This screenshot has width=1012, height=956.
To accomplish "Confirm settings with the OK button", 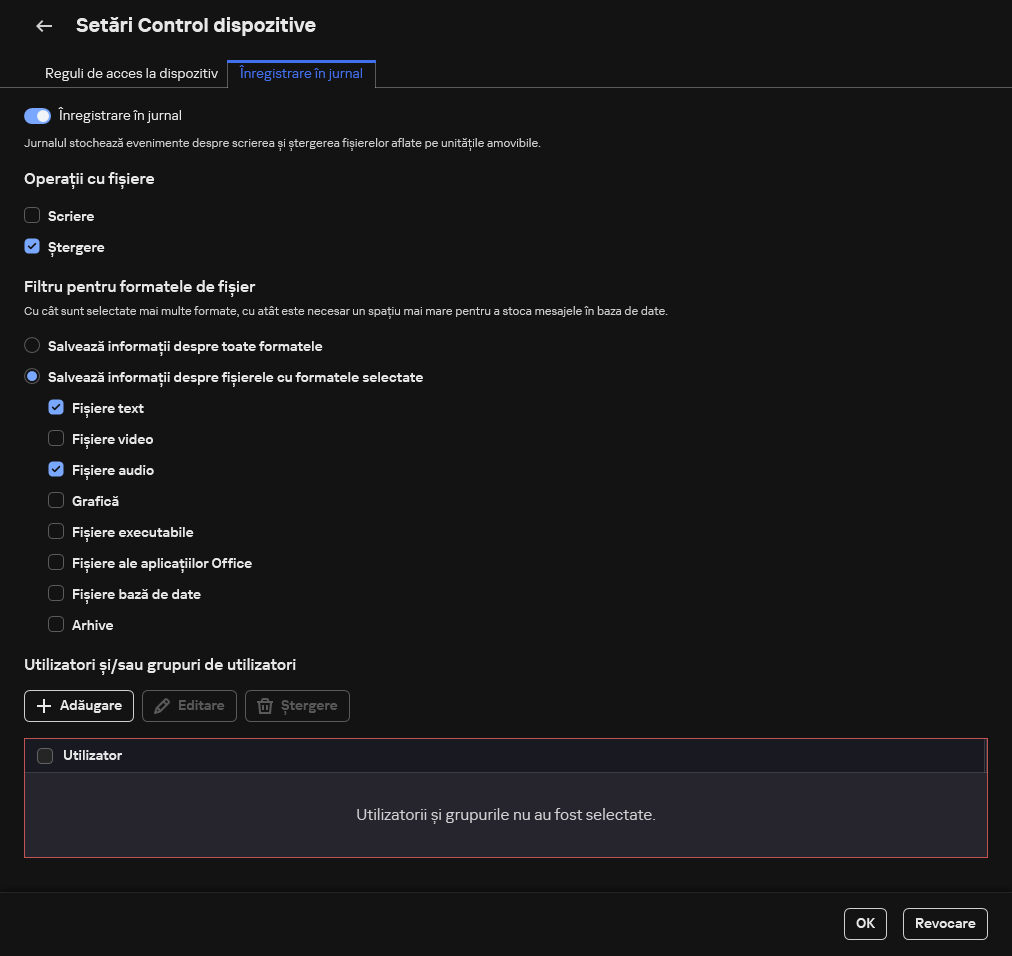I will click(x=865, y=924).
